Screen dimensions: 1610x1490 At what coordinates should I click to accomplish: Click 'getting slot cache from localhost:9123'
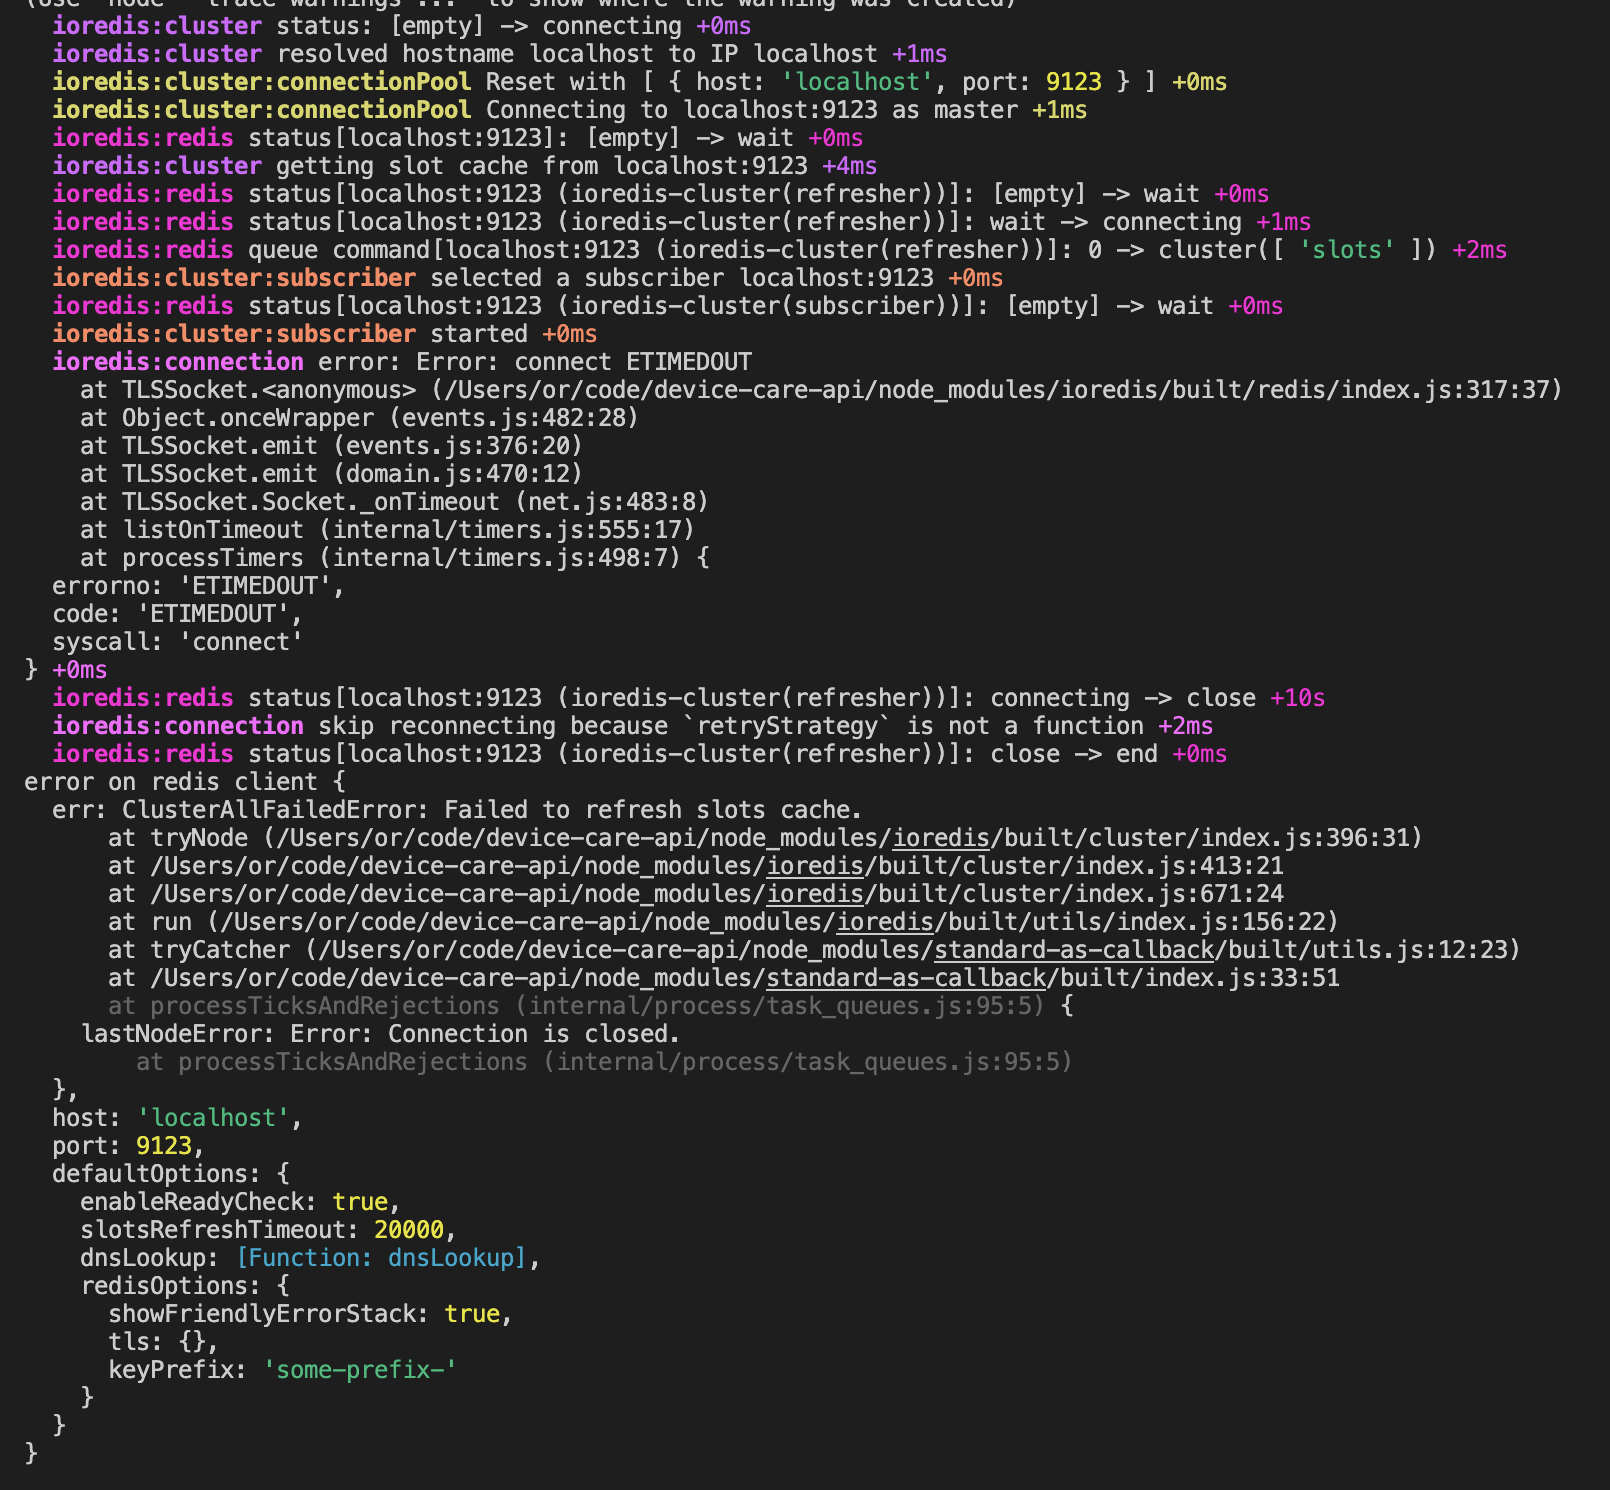click(x=542, y=166)
